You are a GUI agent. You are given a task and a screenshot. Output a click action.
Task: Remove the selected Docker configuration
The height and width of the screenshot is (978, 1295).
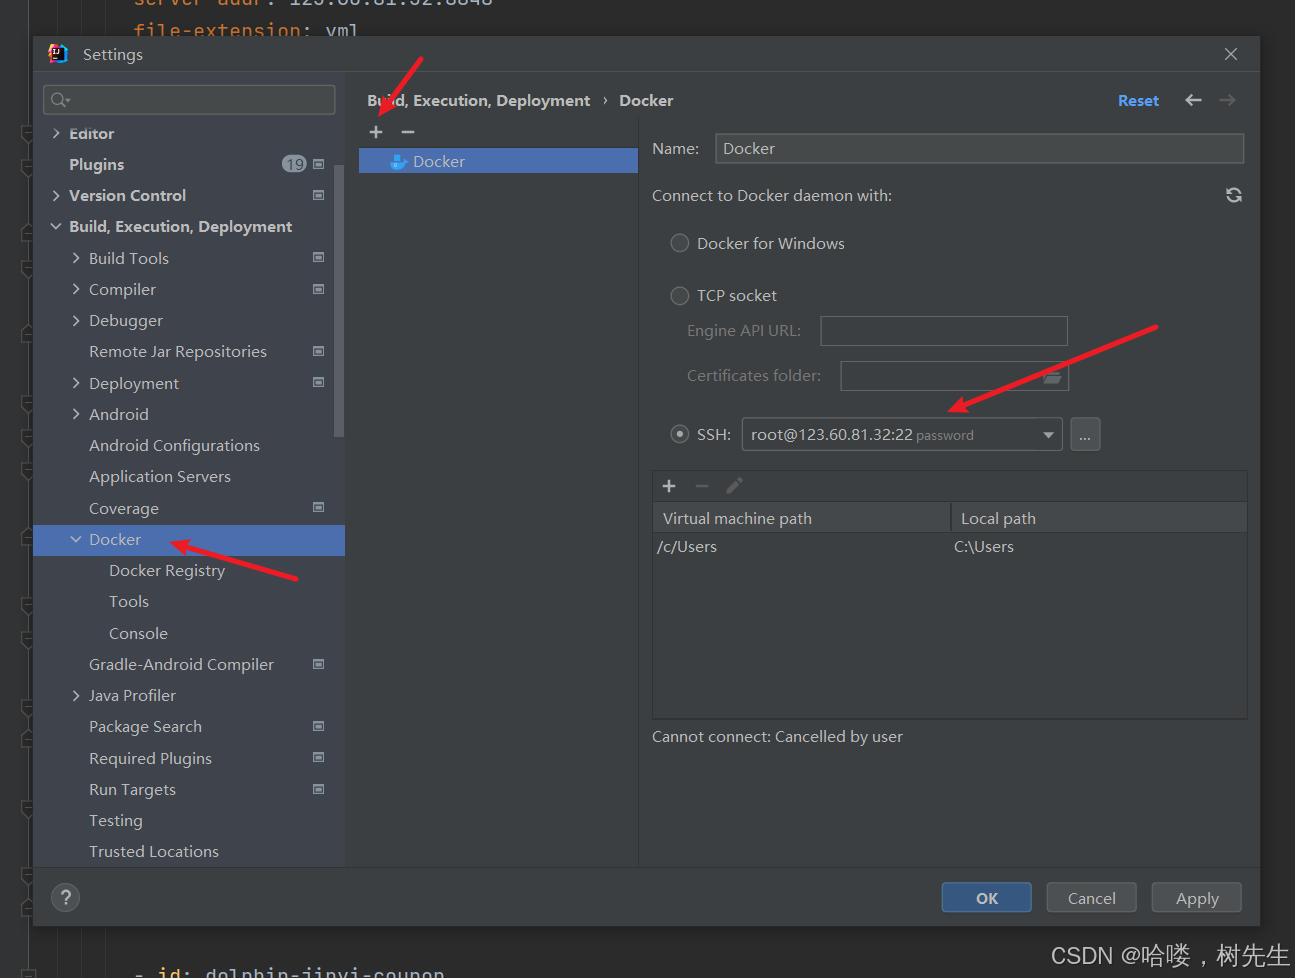click(x=408, y=132)
